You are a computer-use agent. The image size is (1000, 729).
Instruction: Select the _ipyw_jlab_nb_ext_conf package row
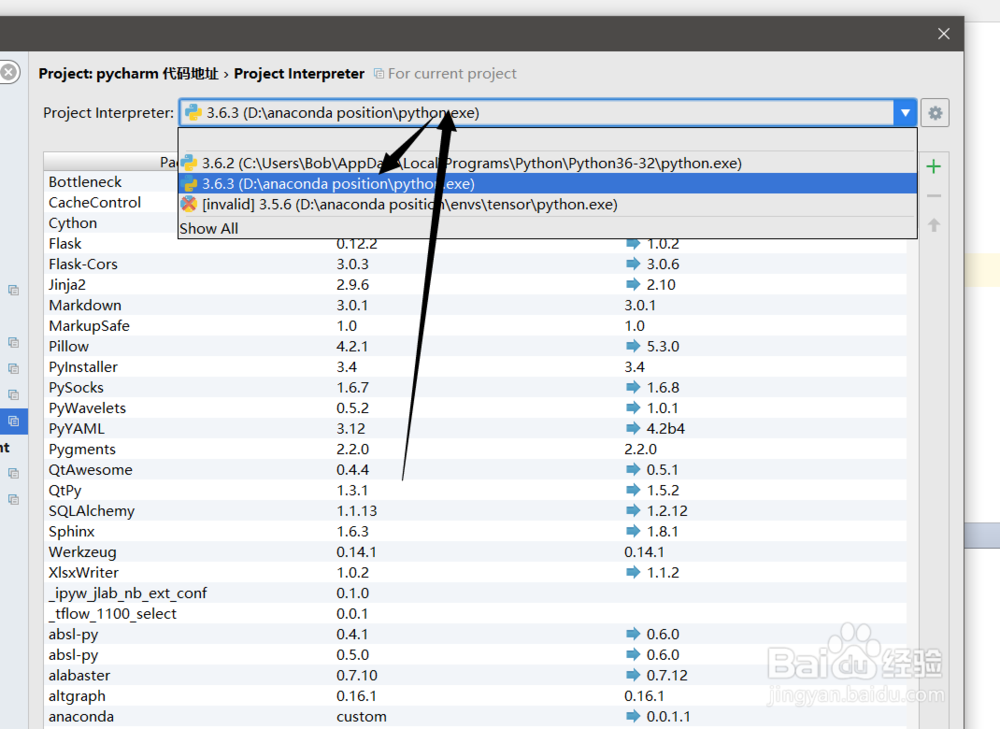pos(475,593)
